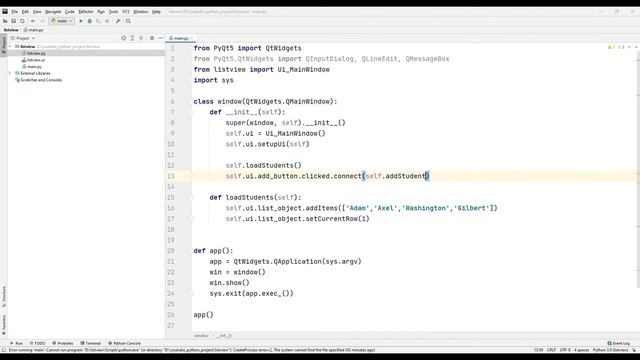Click the Reload from disk icon
The image size is (640, 360).
point(22,21)
